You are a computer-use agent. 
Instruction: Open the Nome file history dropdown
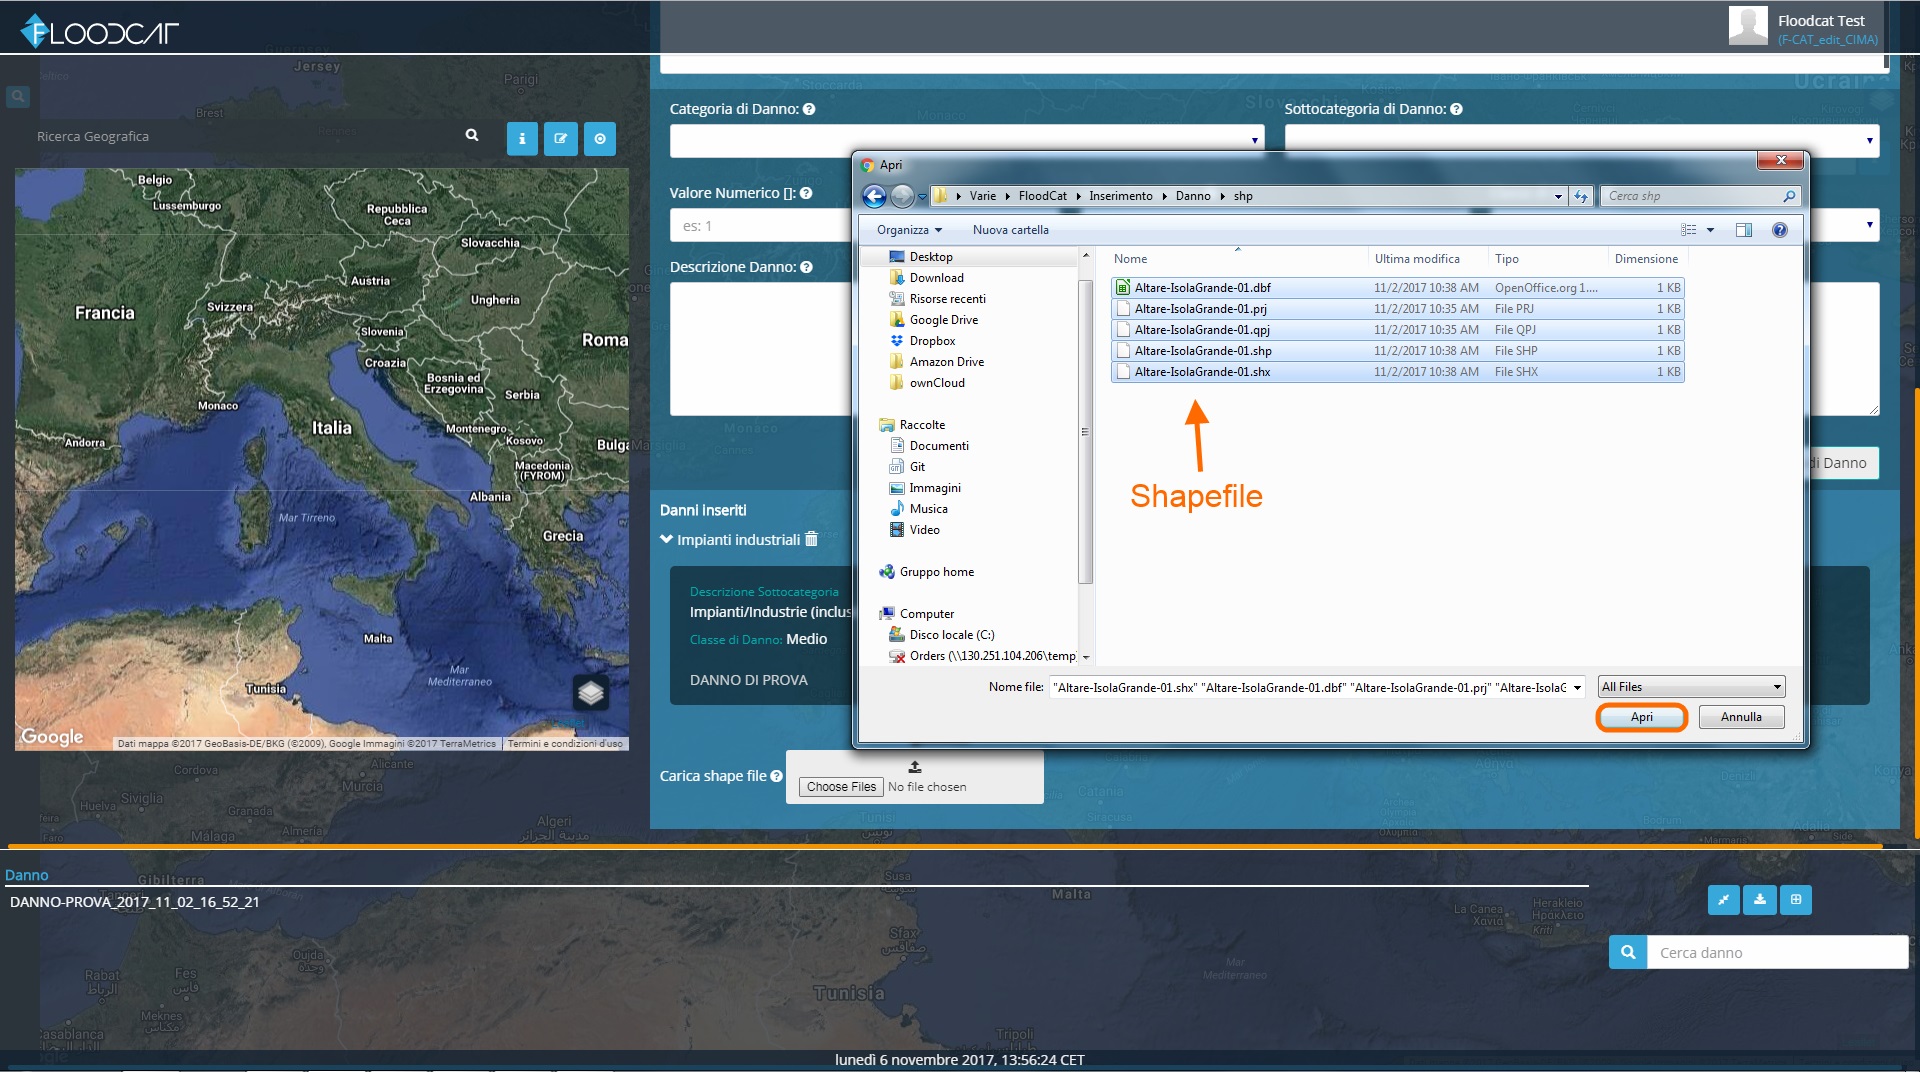click(x=1578, y=687)
